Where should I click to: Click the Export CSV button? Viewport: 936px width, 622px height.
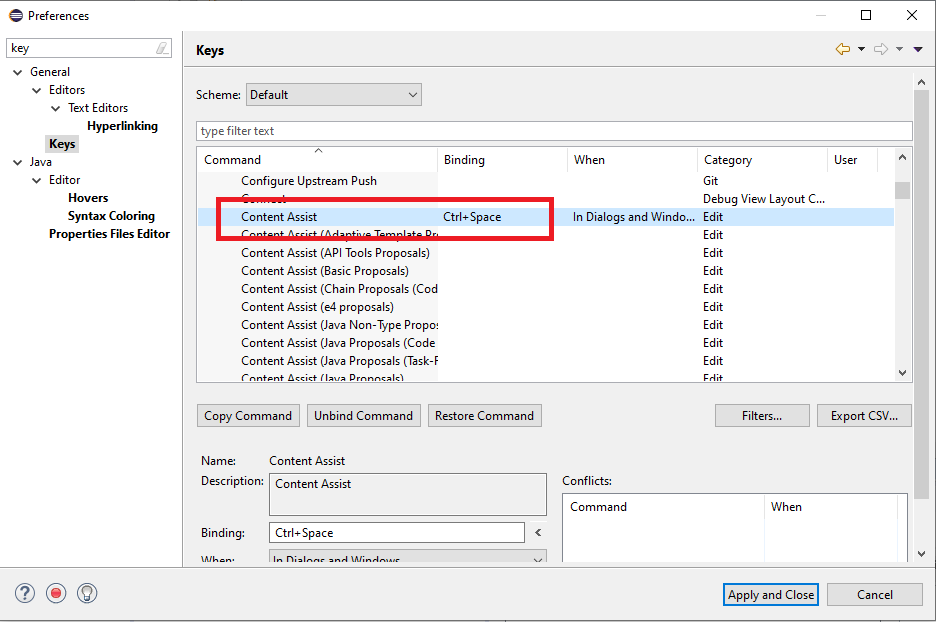point(864,416)
